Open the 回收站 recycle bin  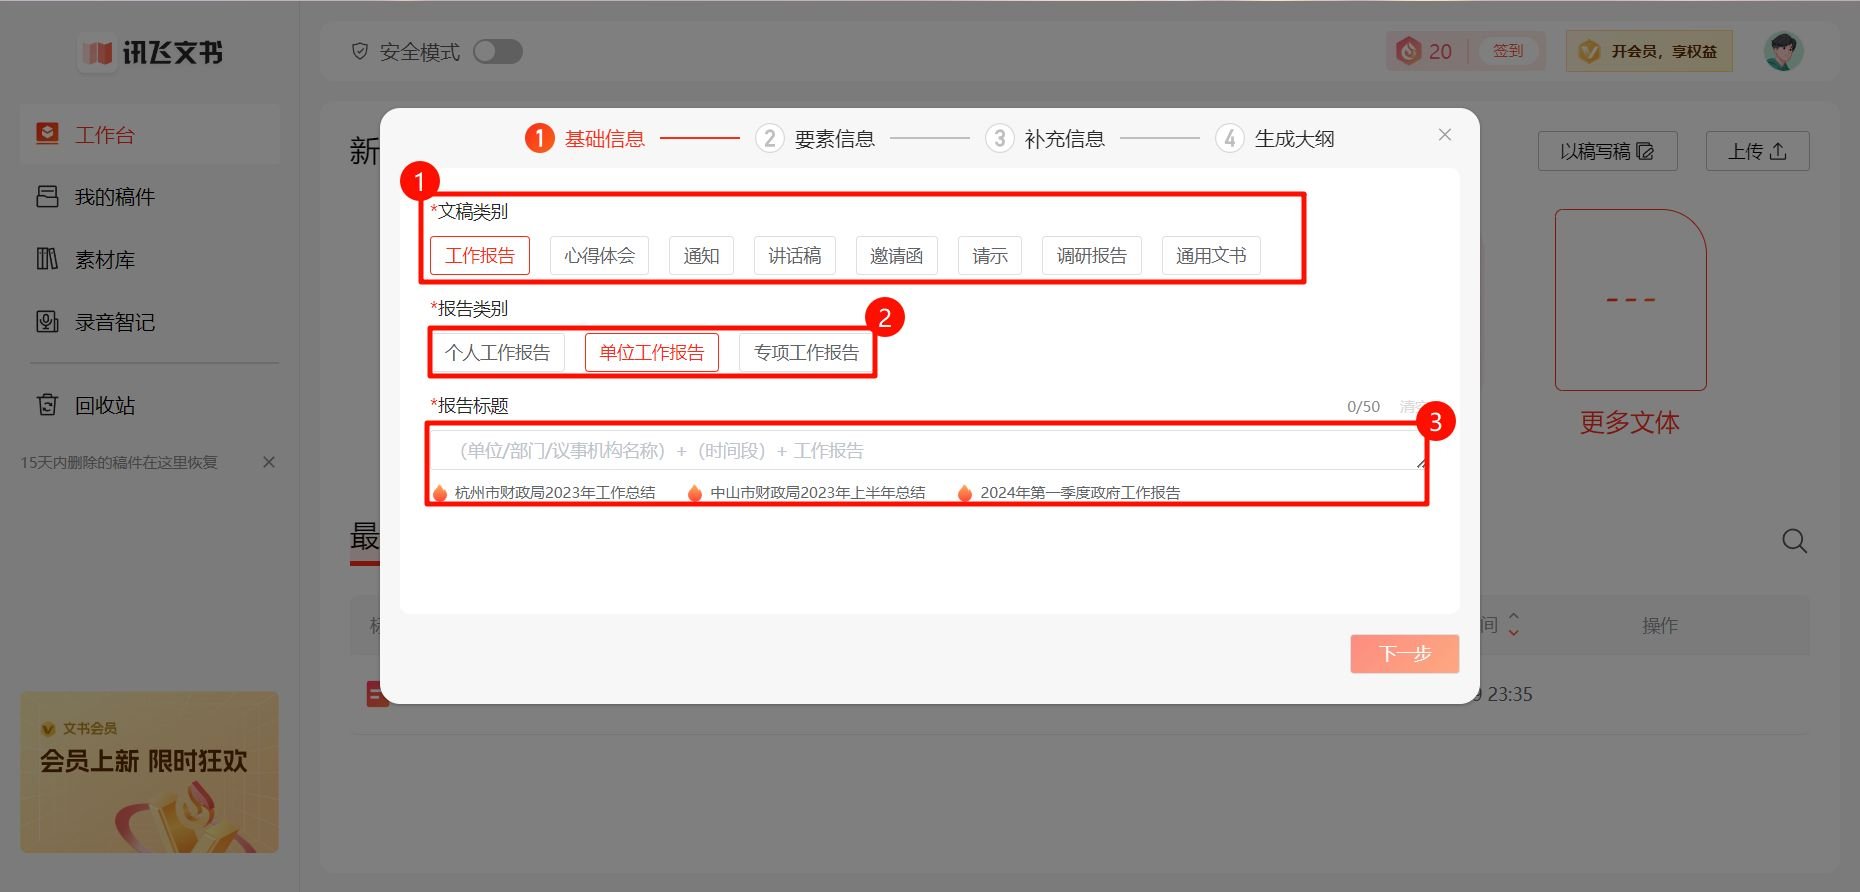(x=104, y=405)
